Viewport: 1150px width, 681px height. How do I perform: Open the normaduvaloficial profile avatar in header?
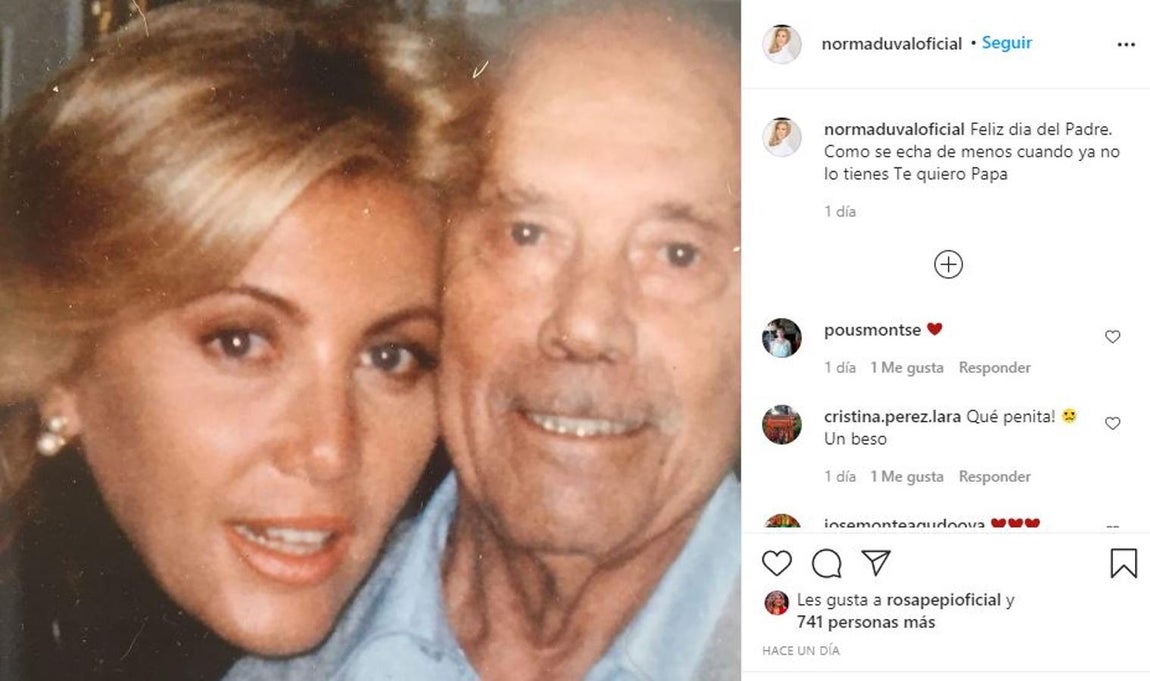782,44
